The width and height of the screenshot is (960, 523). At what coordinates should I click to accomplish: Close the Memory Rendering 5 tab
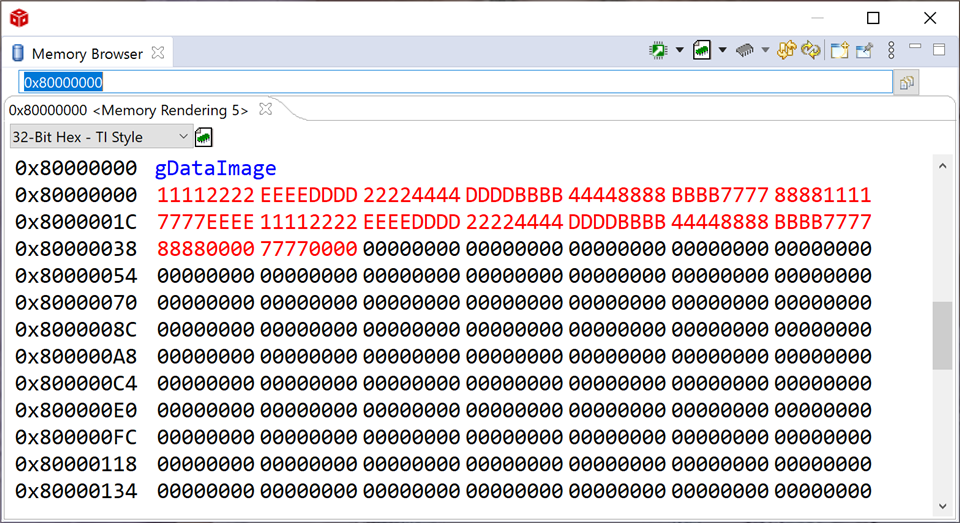[x=265, y=109]
